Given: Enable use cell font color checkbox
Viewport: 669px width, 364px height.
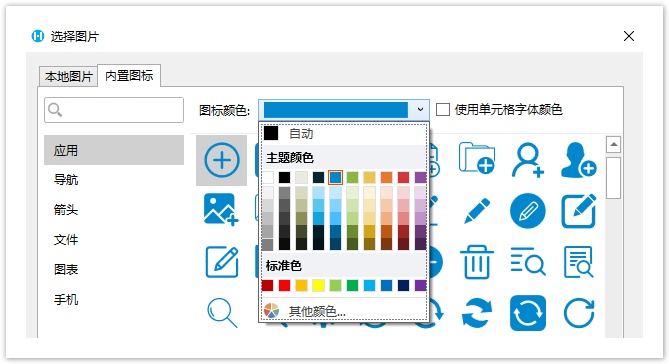Looking at the screenshot, I should [443, 110].
